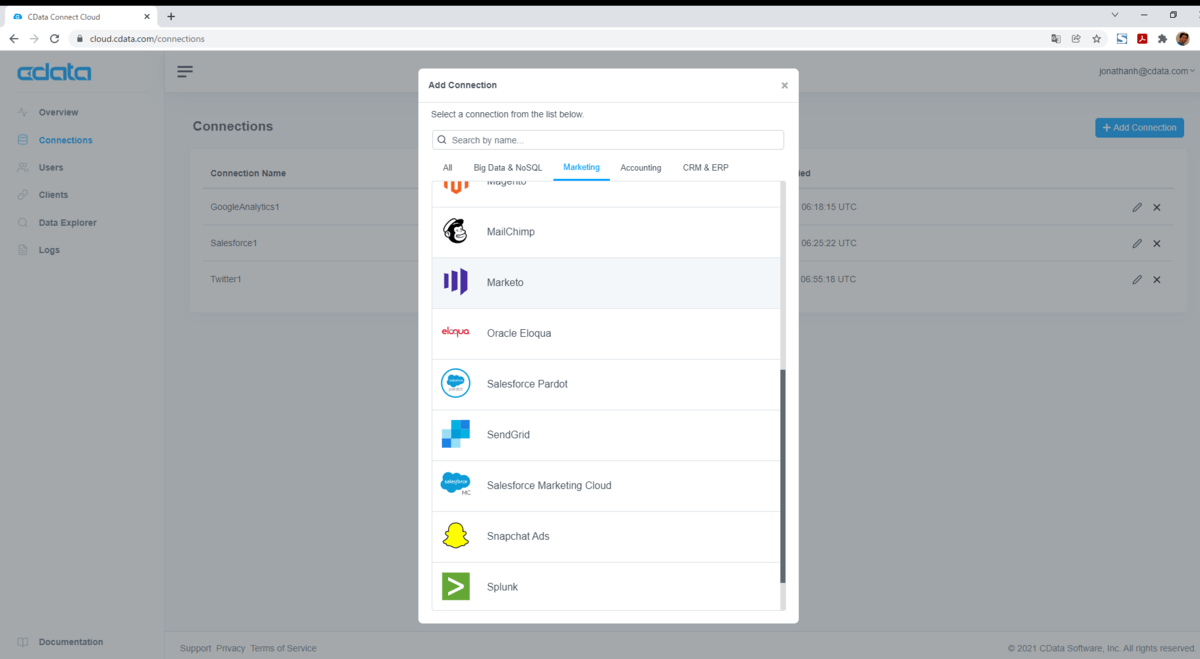Choose the SendGrid logo icon

coord(455,434)
